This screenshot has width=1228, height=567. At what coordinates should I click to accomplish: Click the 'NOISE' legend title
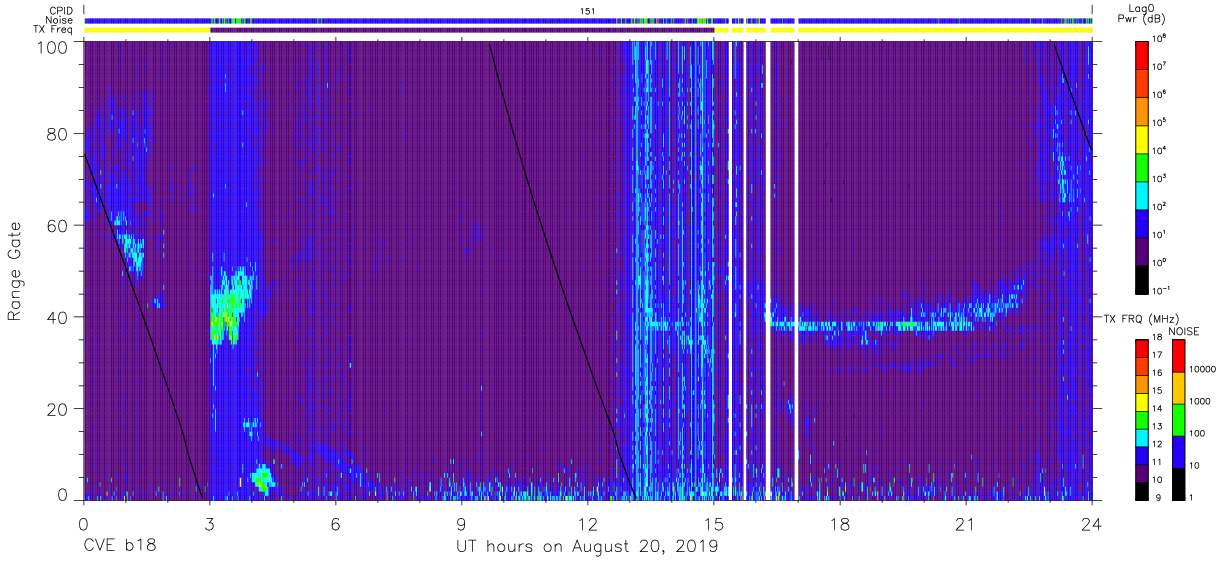tap(1186, 331)
